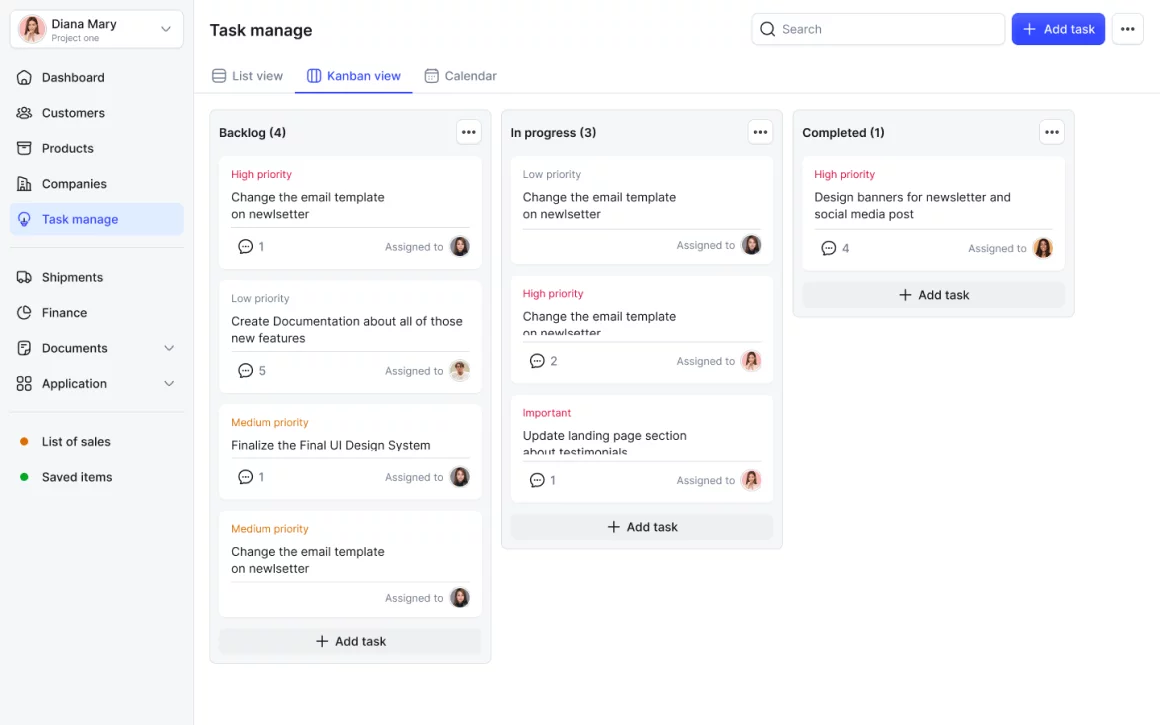Switch to the List view tab
This screenshot has width=1160, height=725.
247,76
